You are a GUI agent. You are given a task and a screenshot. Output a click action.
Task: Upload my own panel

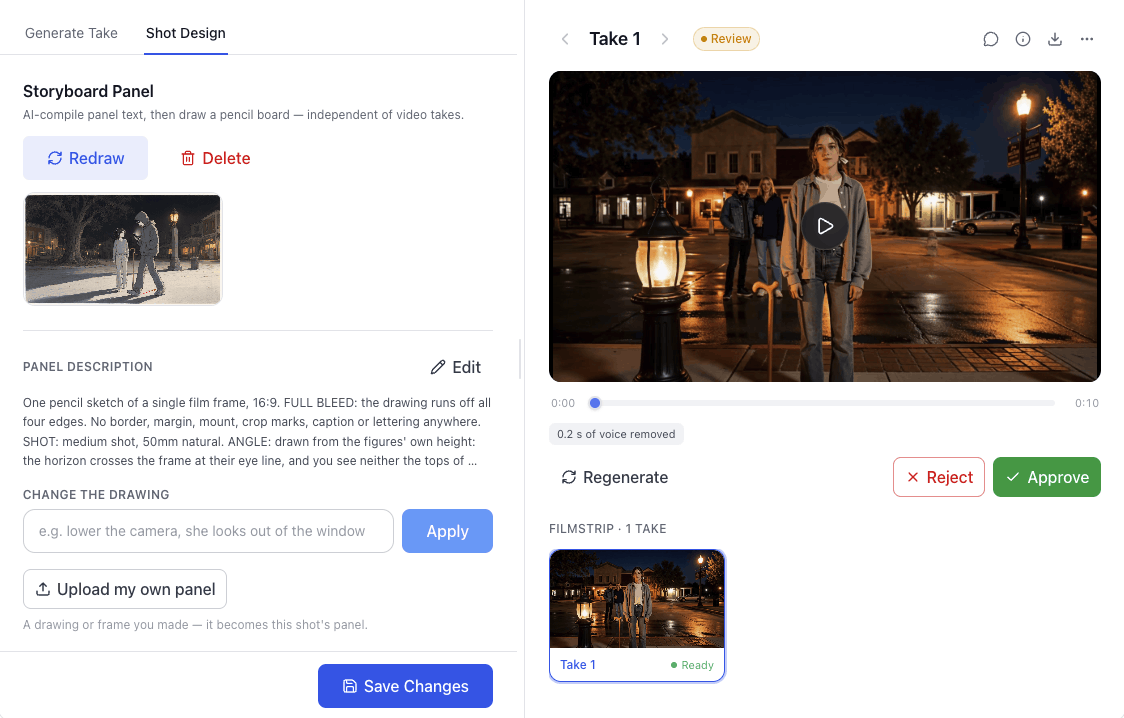(125, 589)
